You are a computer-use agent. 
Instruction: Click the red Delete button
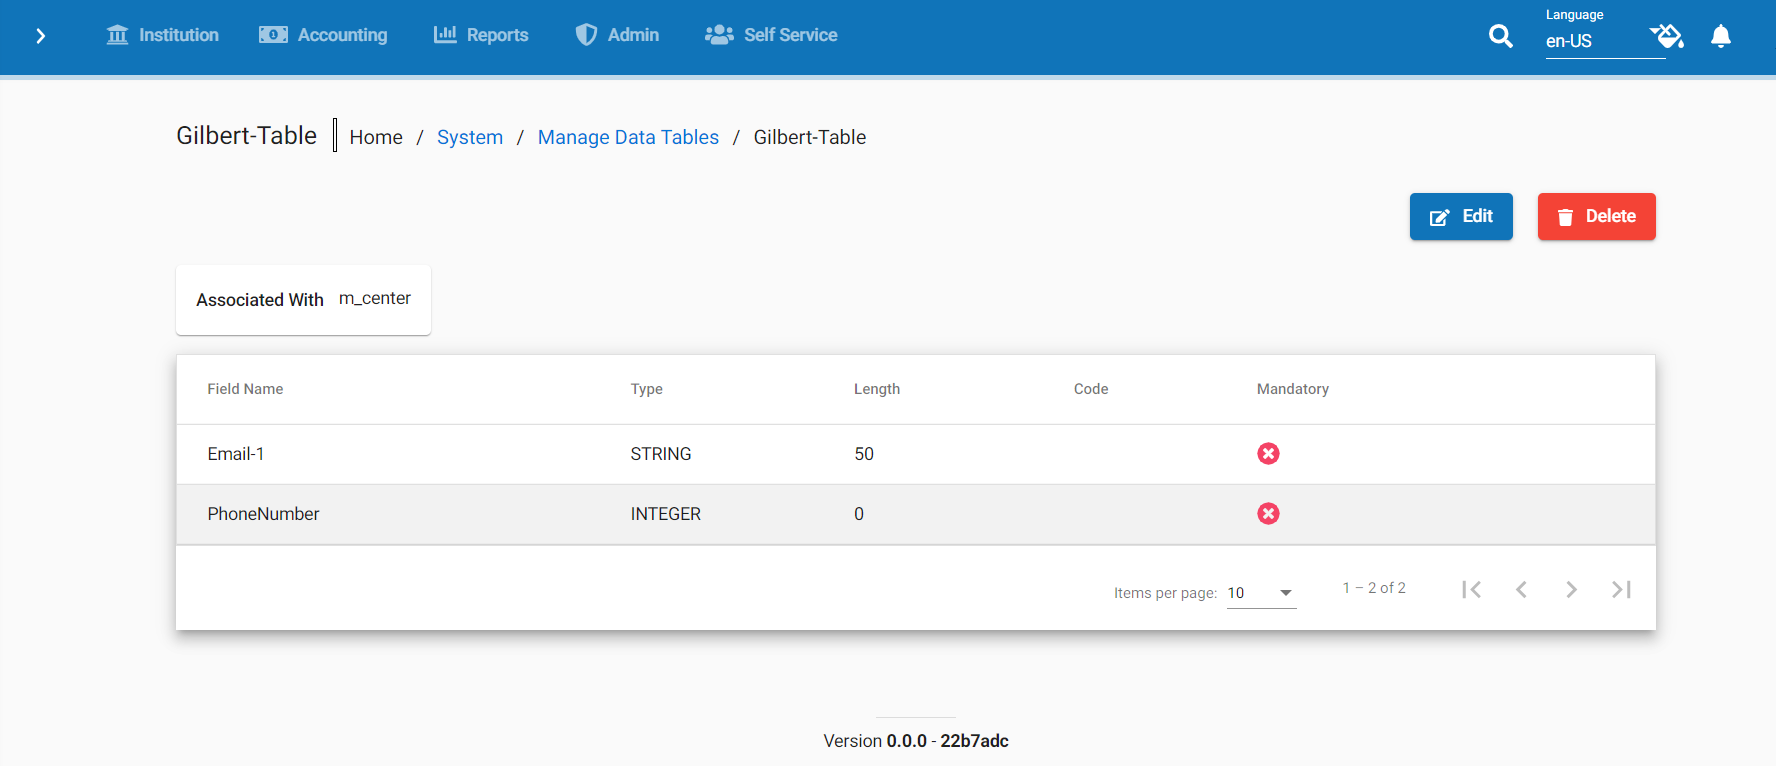[x=1596, y=216]
